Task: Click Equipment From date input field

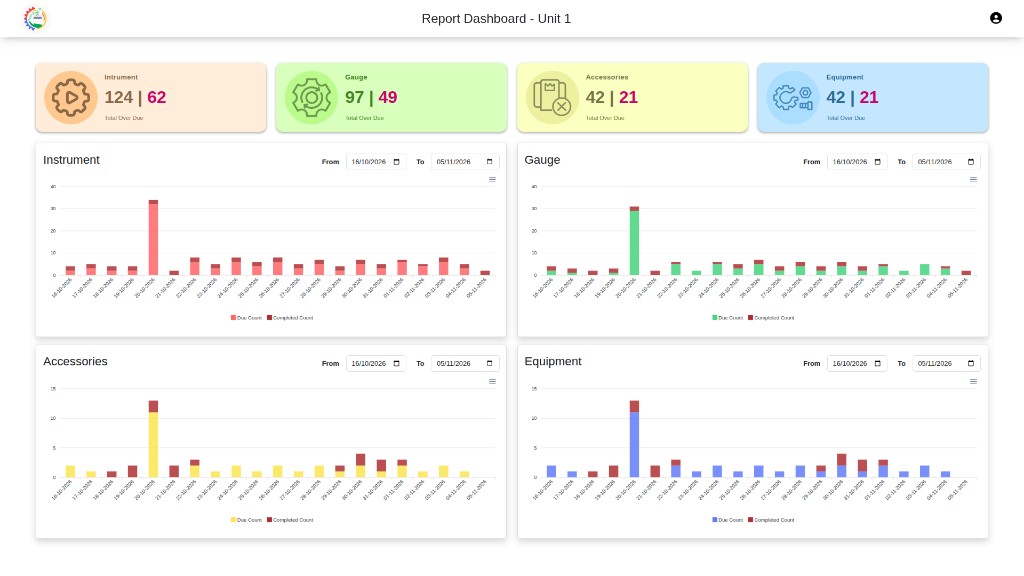Action: [x=857, y=364]
